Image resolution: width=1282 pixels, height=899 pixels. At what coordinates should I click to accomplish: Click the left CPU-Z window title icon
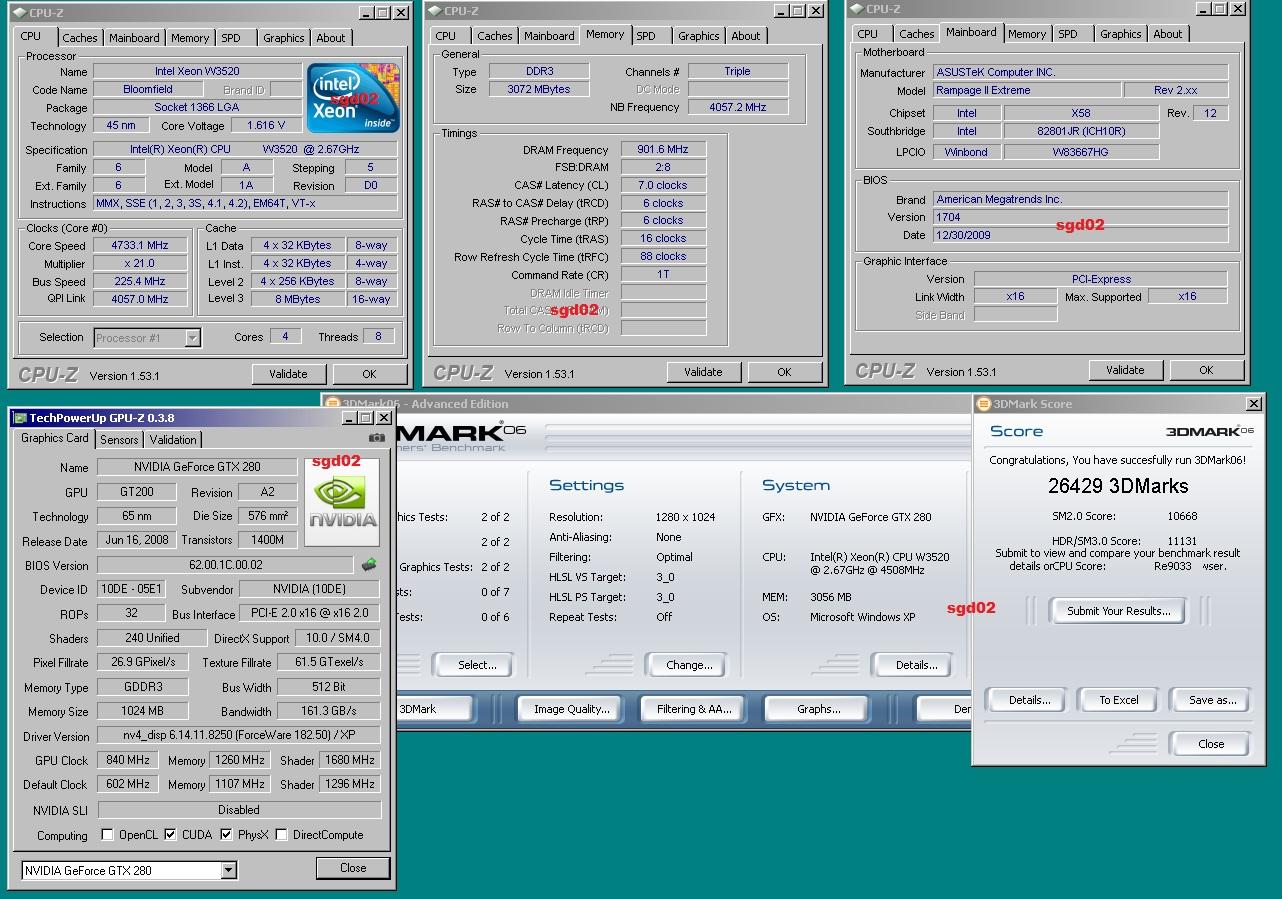(19, 13)
